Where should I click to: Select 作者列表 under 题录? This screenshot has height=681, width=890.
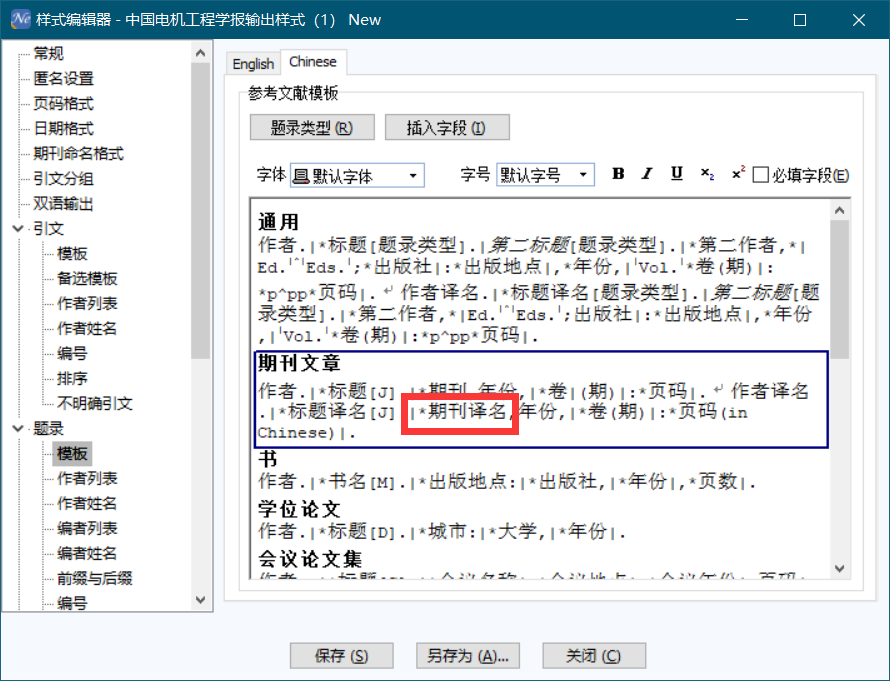pos(87,478)
